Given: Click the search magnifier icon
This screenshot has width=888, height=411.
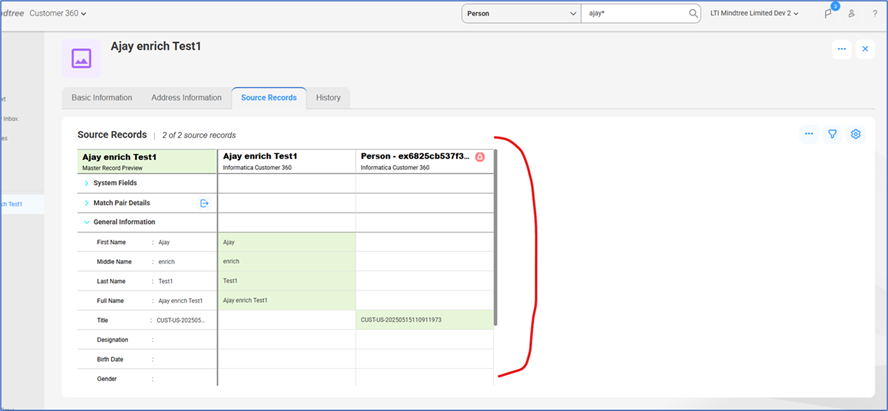Looking at the screenshot, I should click(693, 13).
